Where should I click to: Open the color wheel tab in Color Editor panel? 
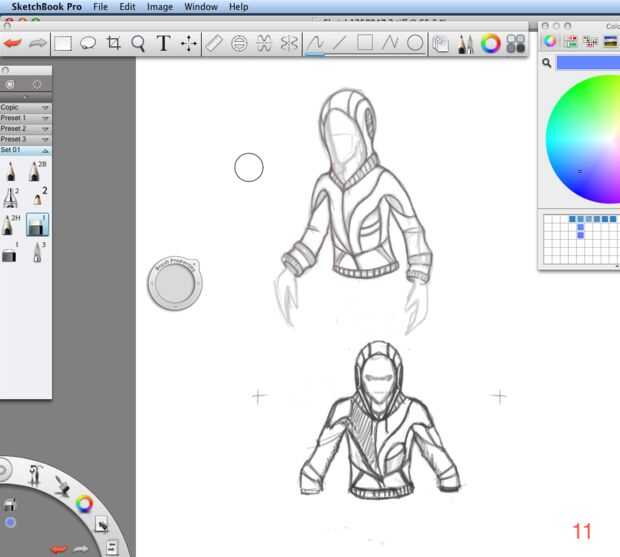[x=550, y=41]
